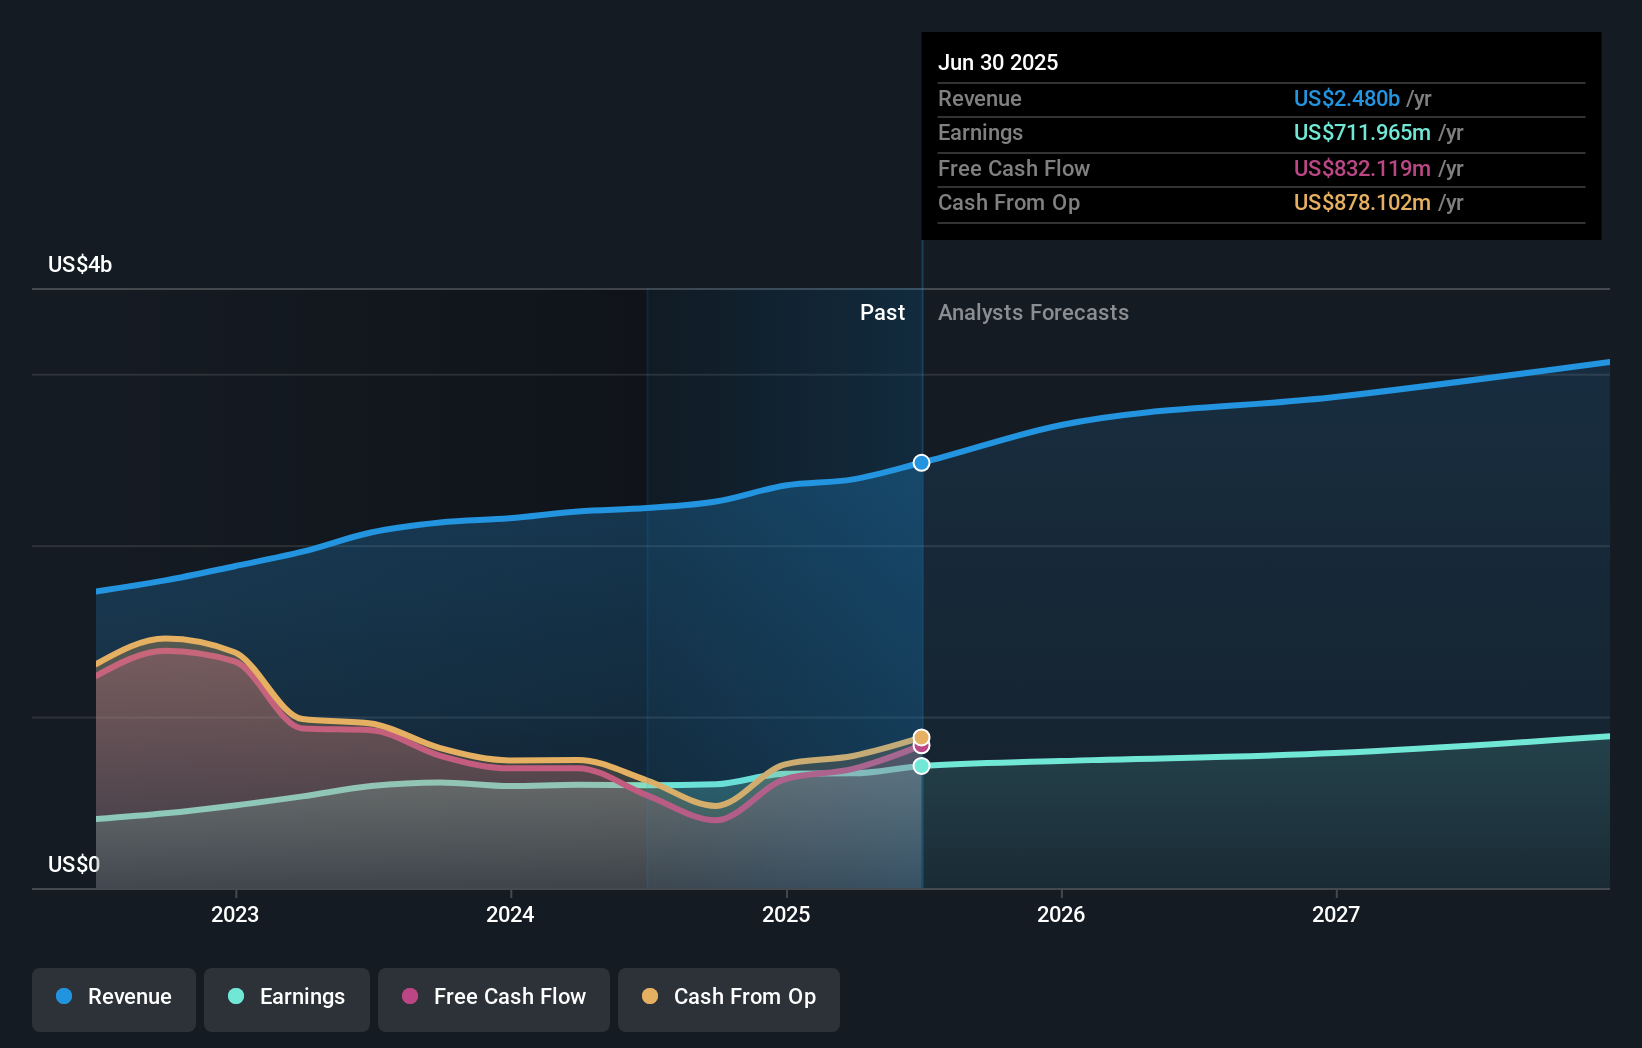This screenshot has height=1048, width=1642.
Task: Click the Cash From Op legend button
Action: pos(728,997)
